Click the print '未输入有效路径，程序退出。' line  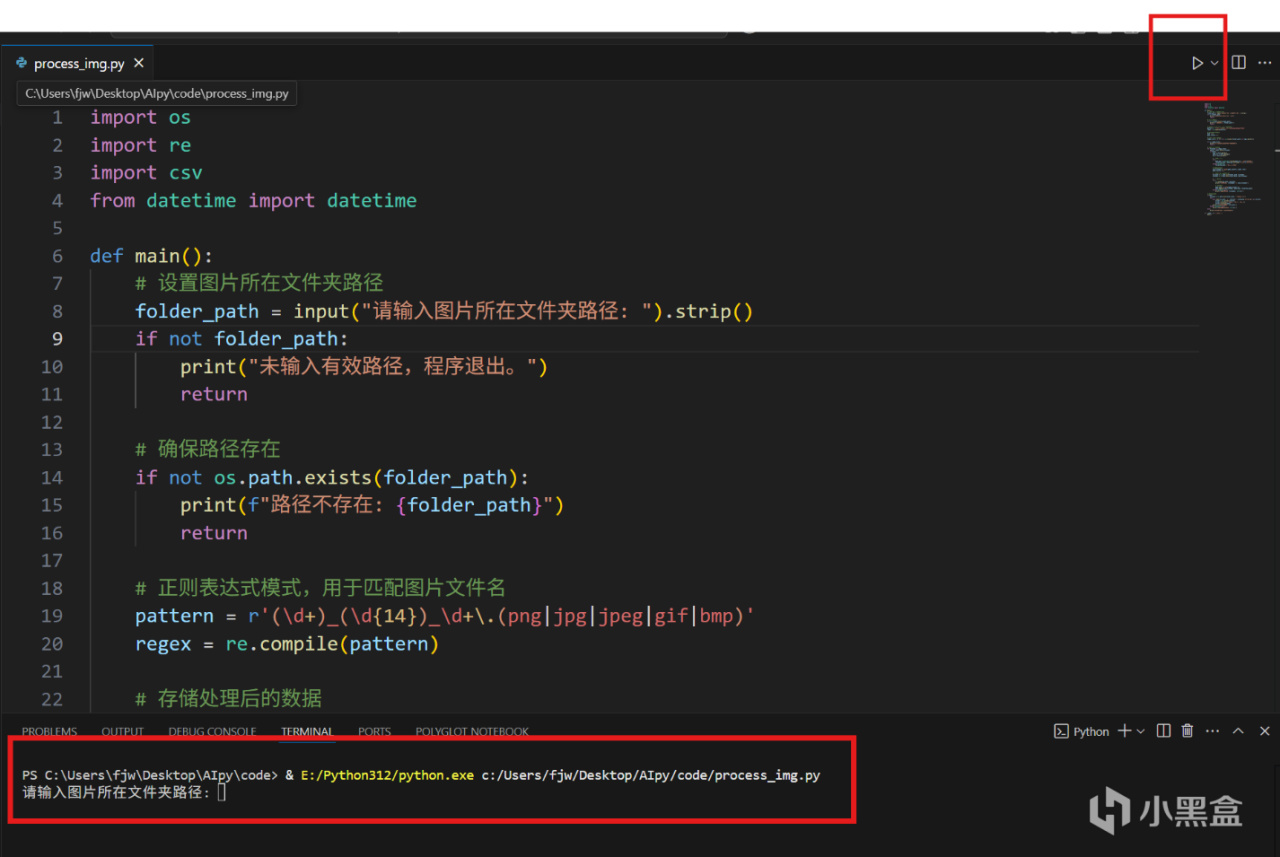364,367
